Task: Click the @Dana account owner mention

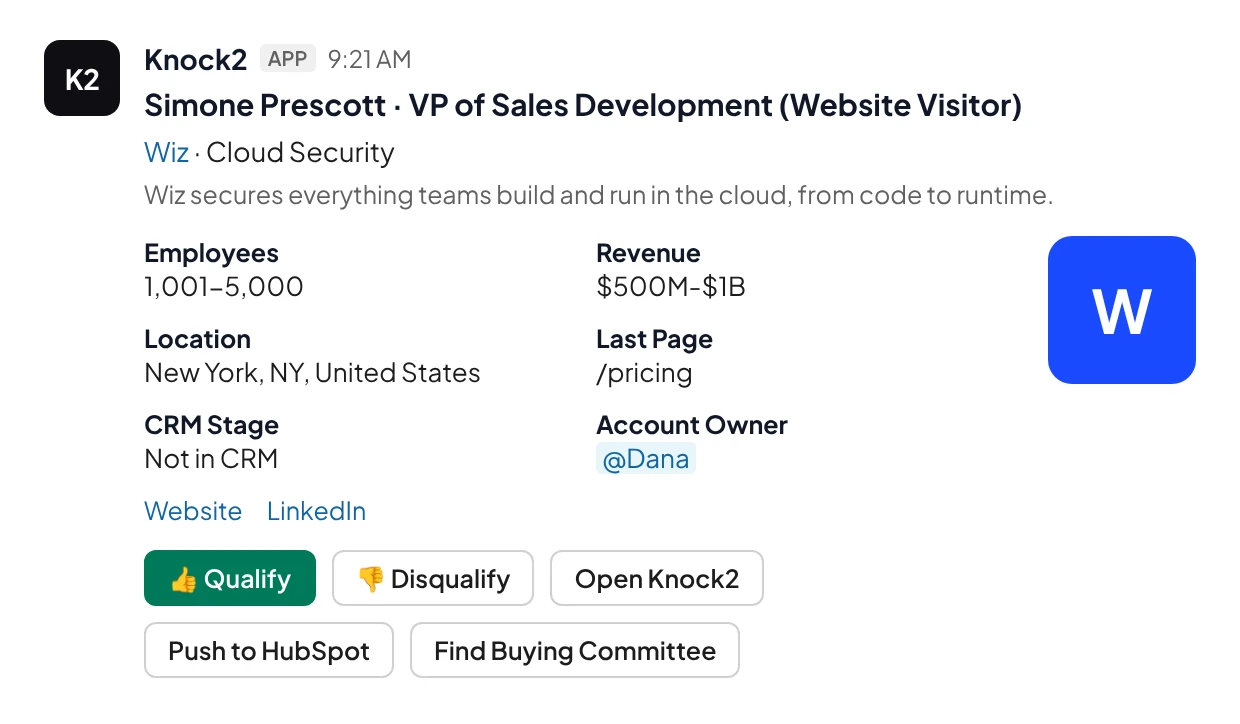Action: [646, 459]
